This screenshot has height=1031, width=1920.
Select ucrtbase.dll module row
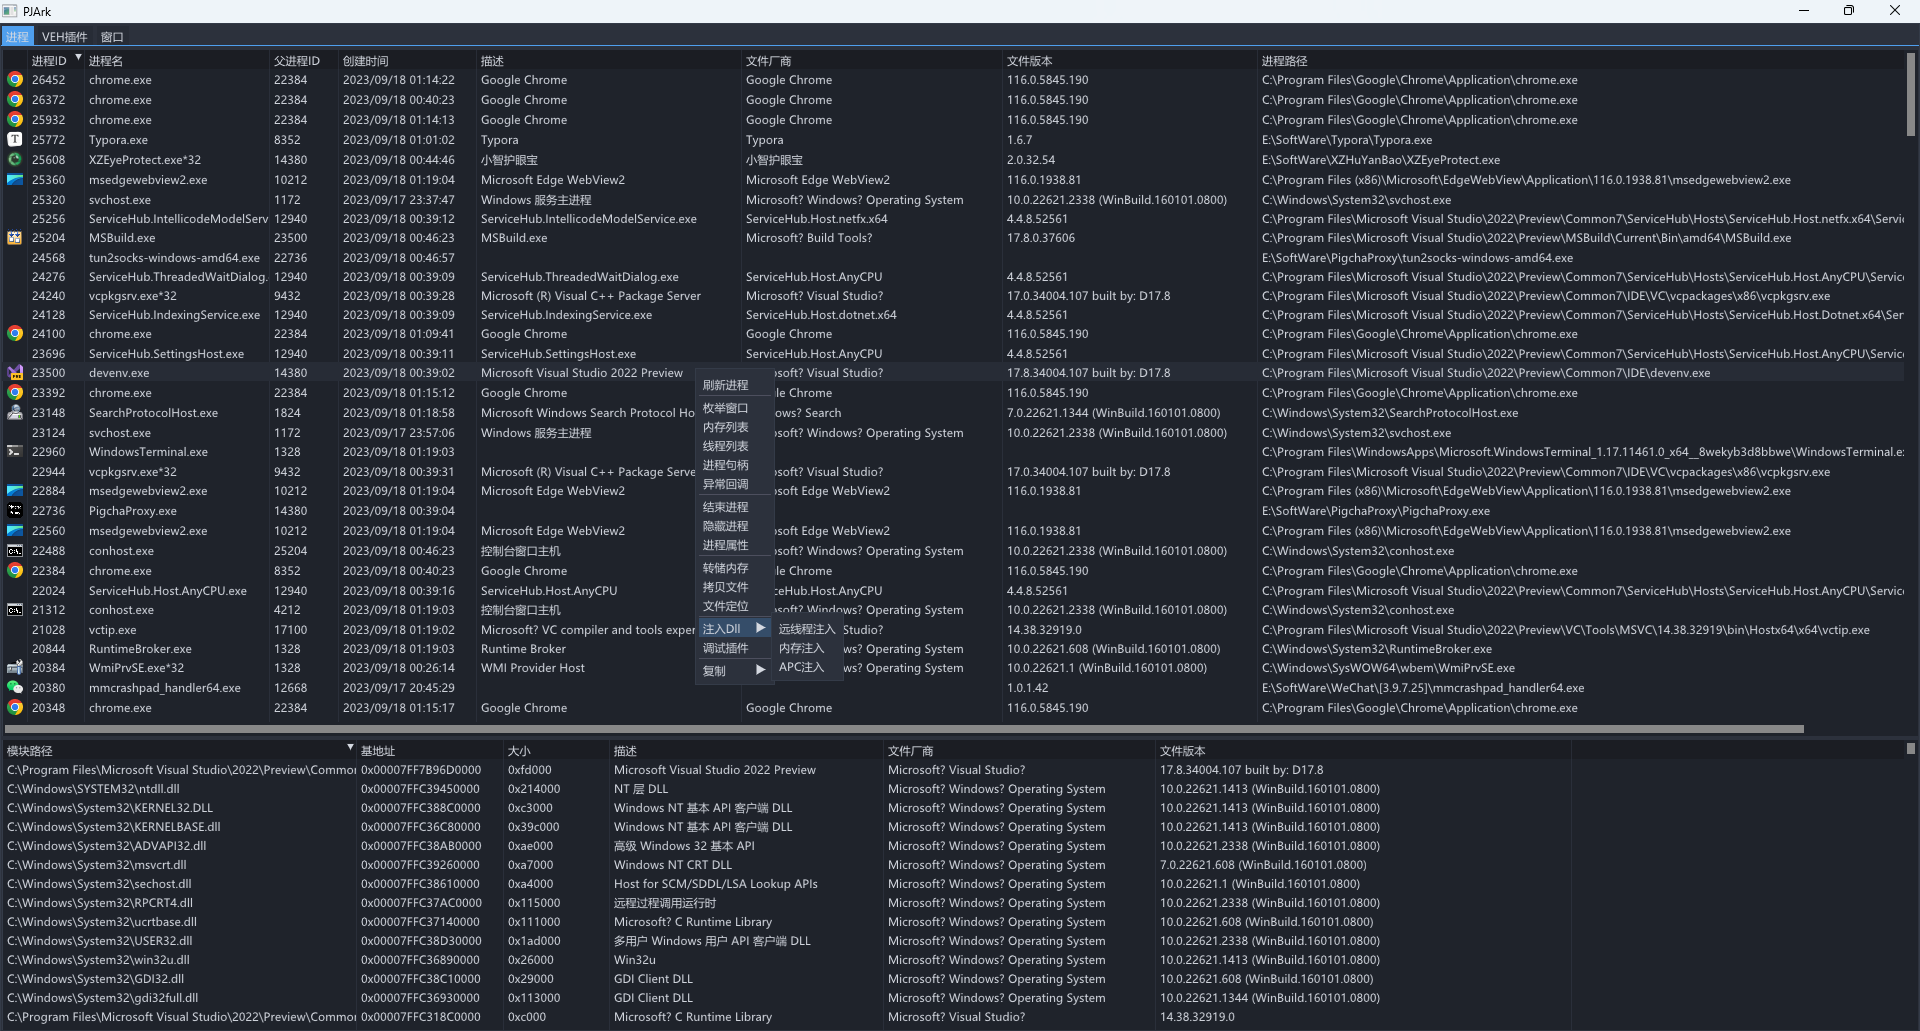click(x=954, y=922)
